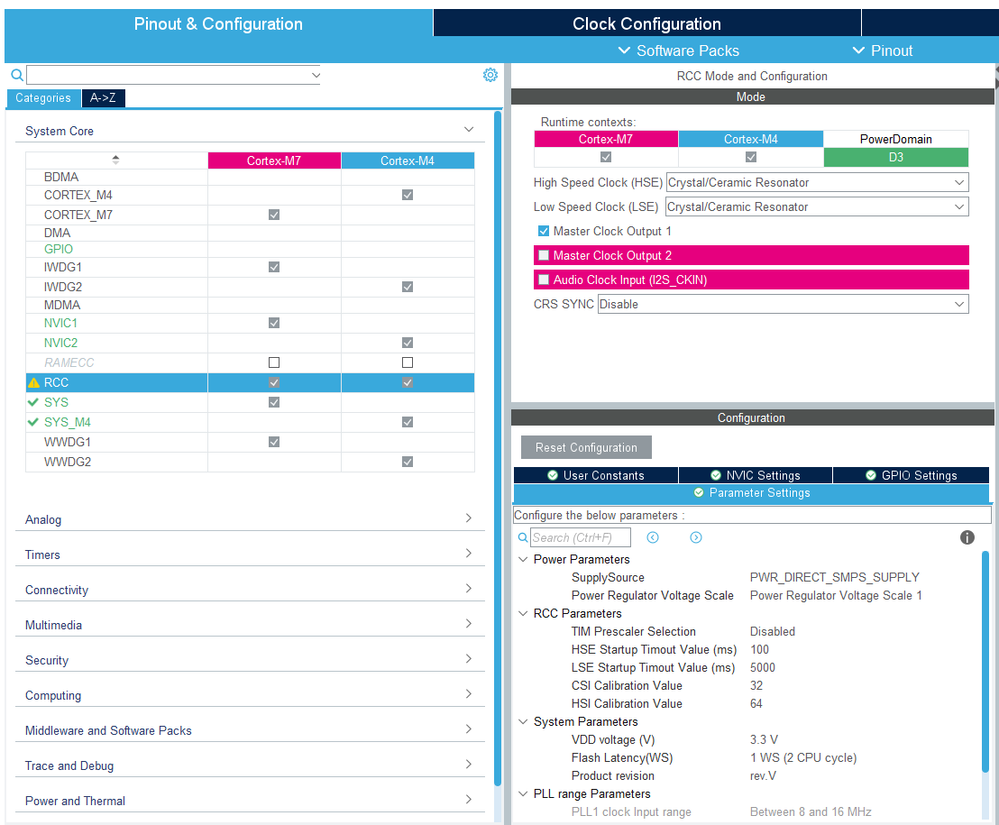Click the search magnifier icon in categories panel
Viewport: 999px width, 825px height.
click(17, 75)
